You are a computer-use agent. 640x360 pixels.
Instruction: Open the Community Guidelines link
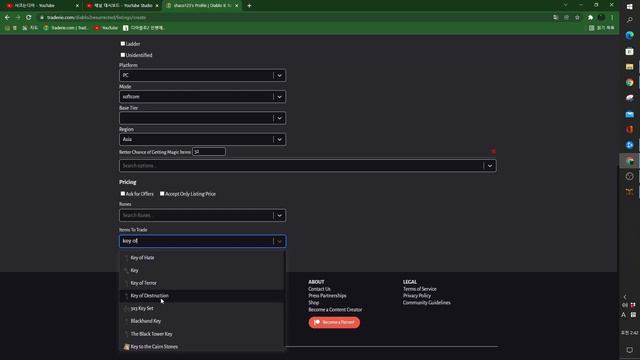tap(427, 302)
